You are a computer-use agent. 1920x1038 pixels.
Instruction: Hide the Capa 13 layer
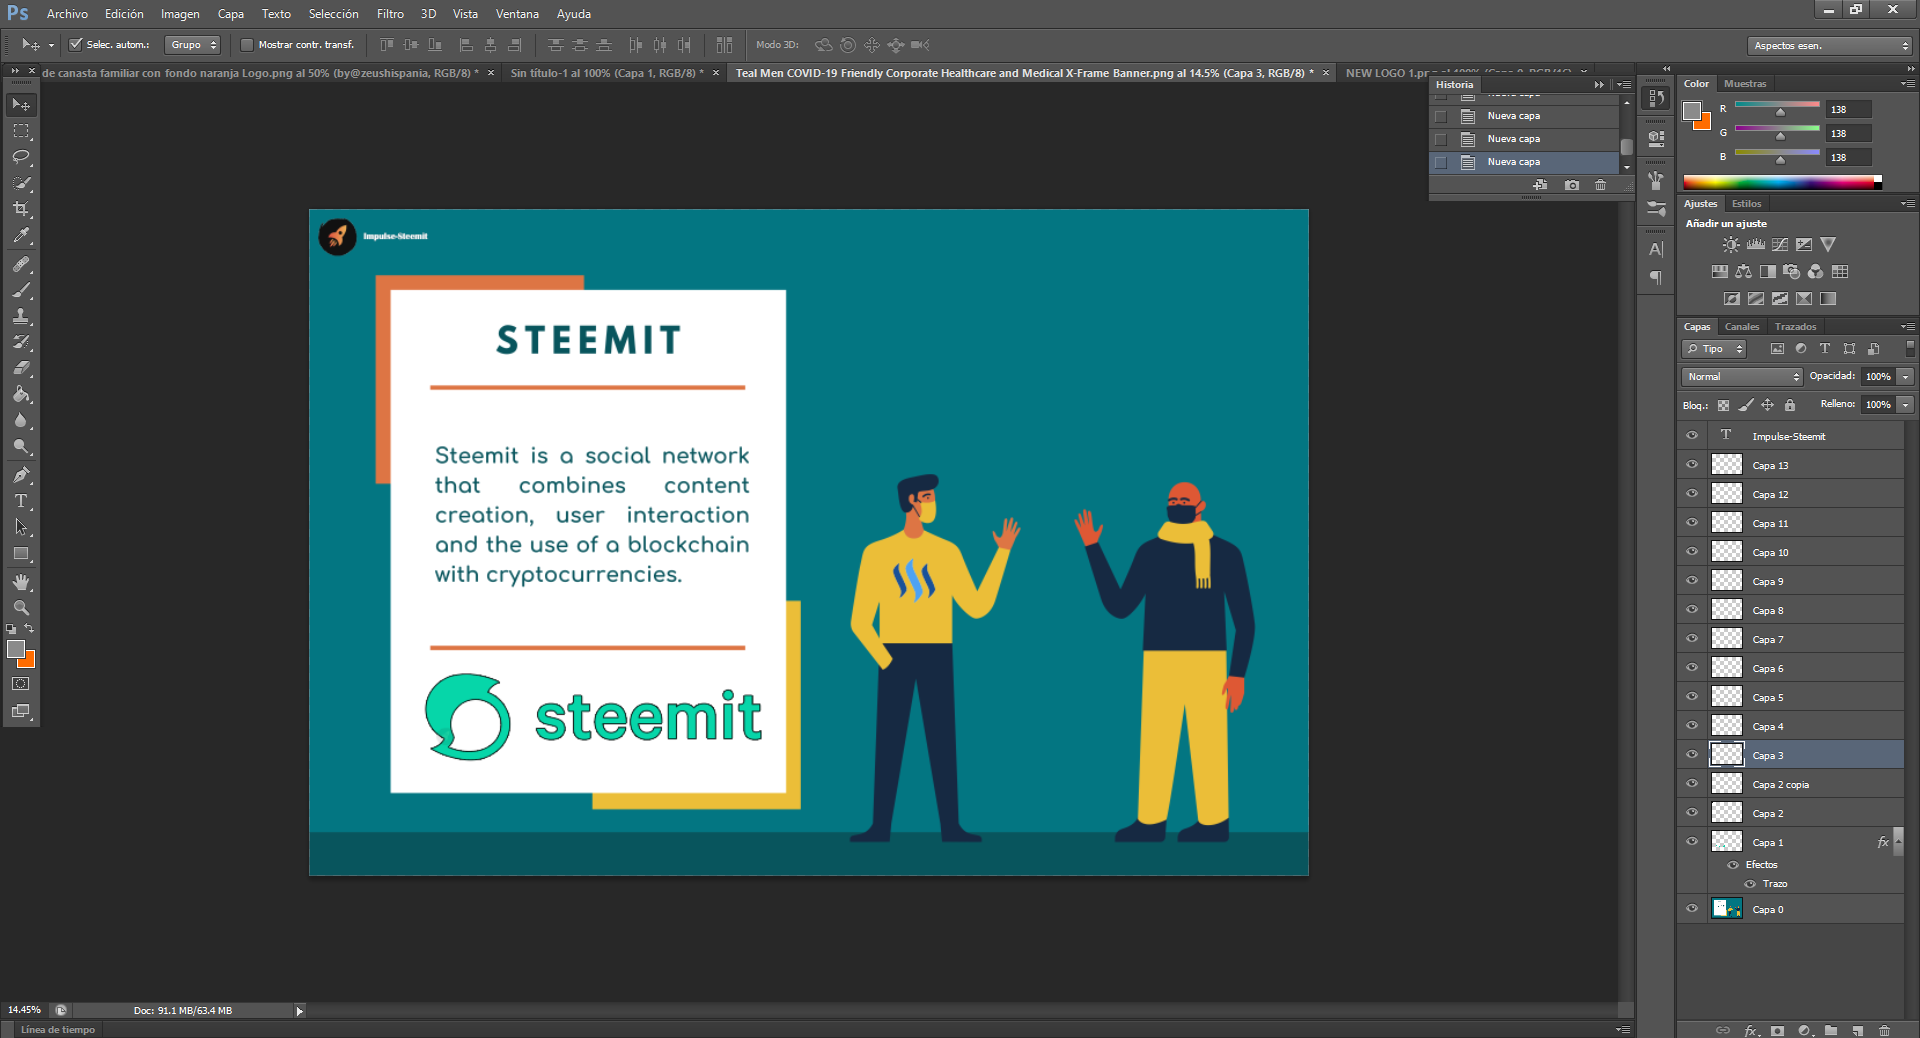click(x=1692, y=465)
